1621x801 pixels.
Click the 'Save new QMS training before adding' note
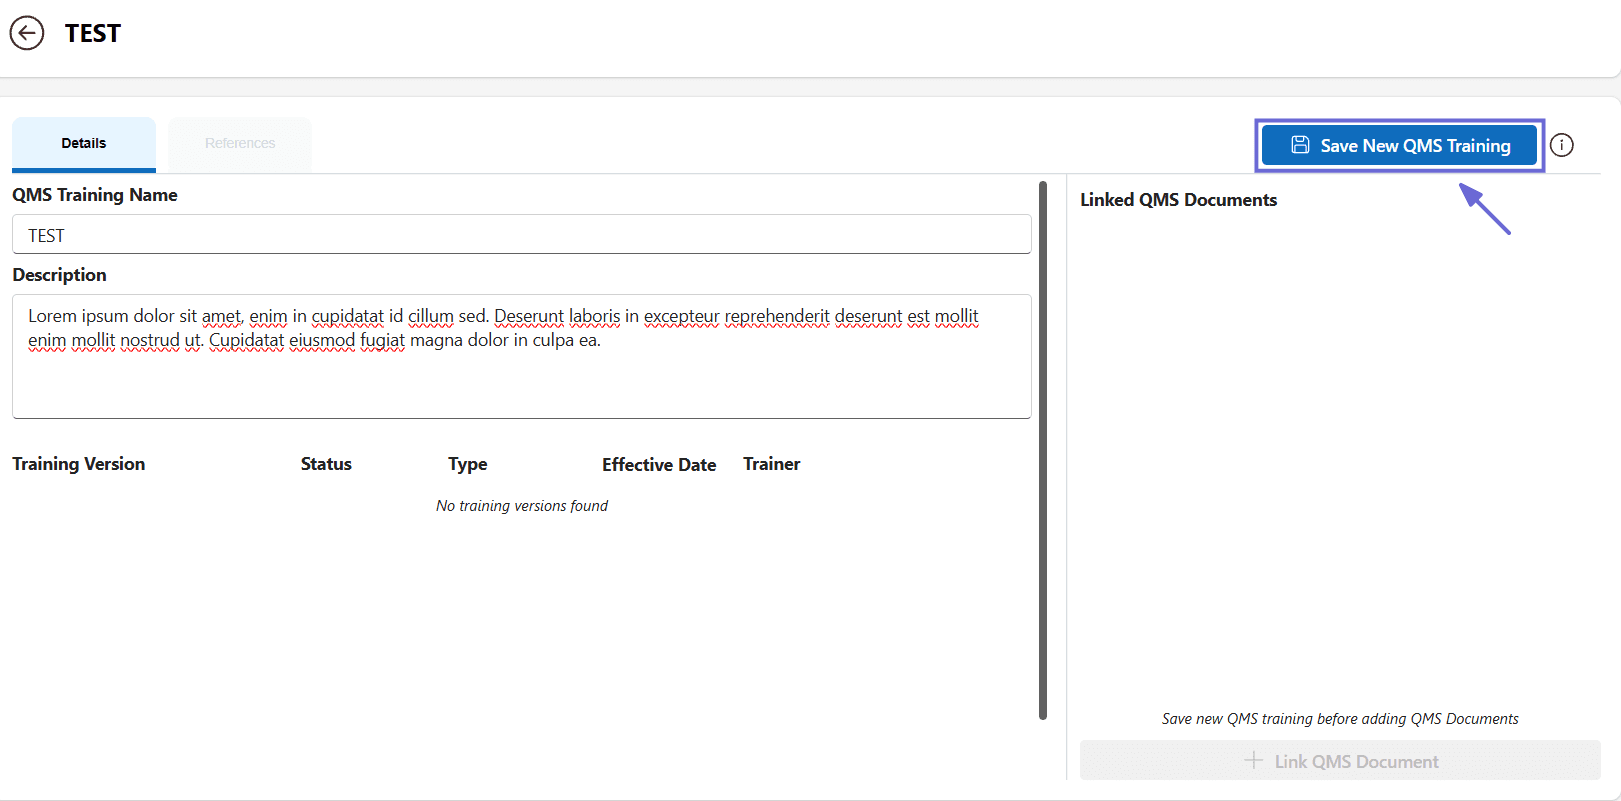pos(1340,719)
